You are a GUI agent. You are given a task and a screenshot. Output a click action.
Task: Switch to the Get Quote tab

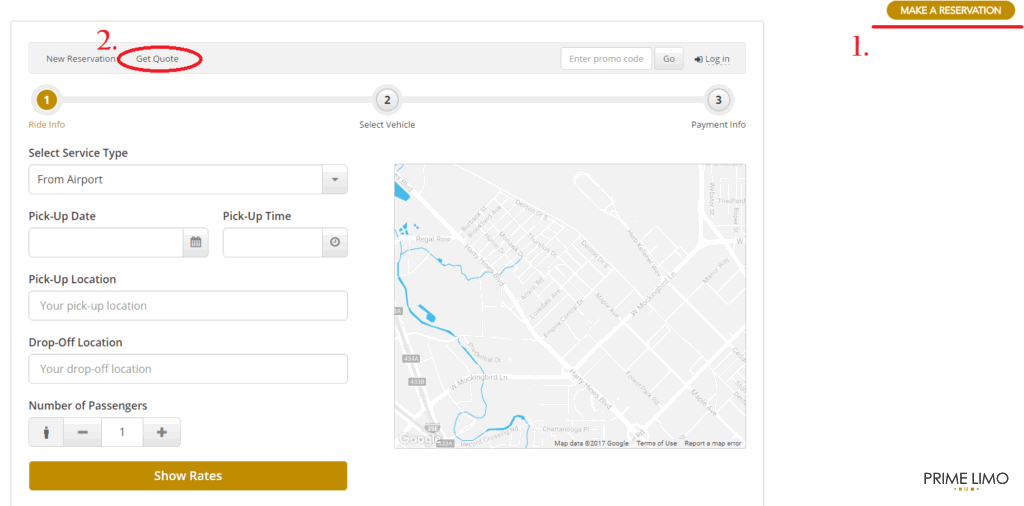pyautogui.click(x=158, y=59)
